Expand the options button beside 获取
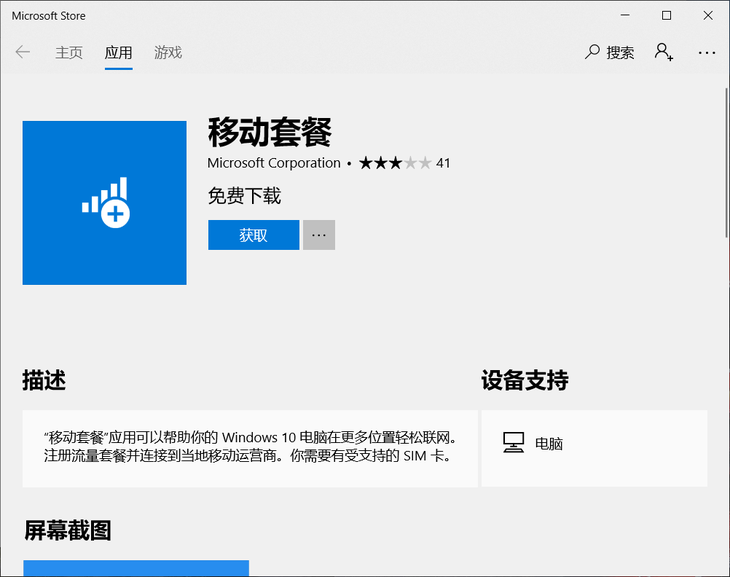Screen dimensions: 730x577 [x=319, y=235]
